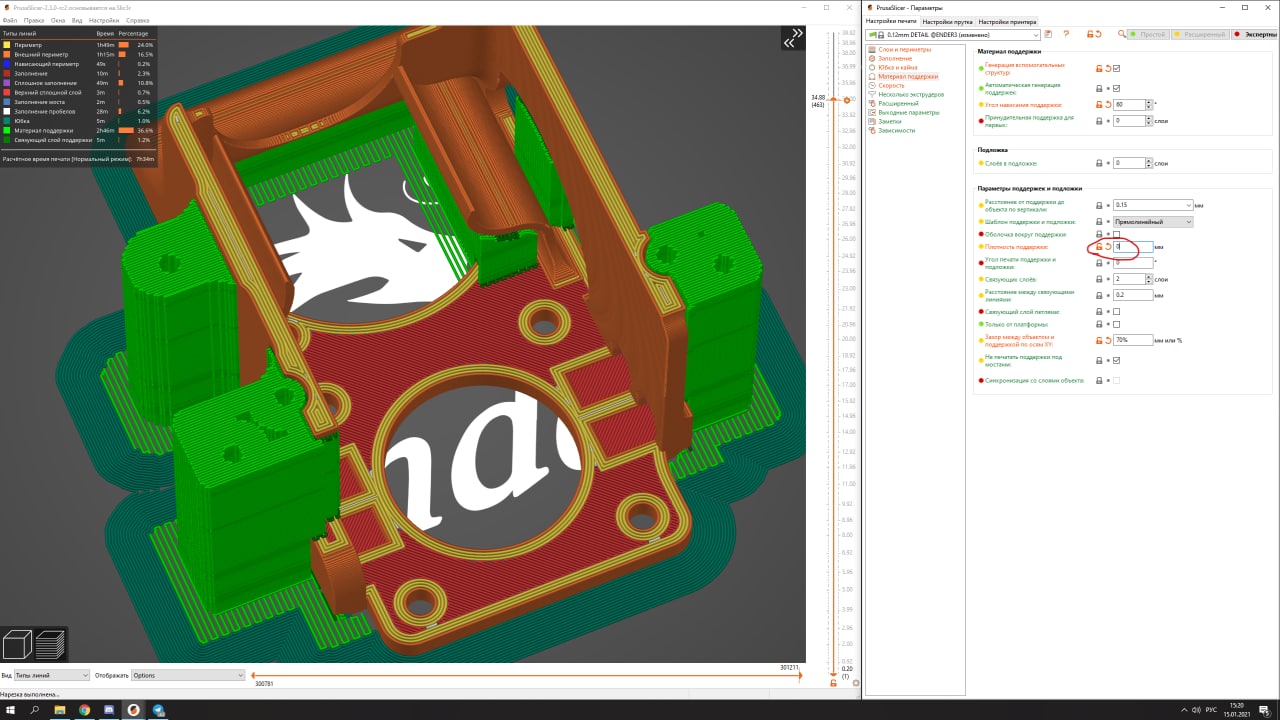Open the Windows Start menu
The width and height of the screenshot is (1280, 720).
10,710
